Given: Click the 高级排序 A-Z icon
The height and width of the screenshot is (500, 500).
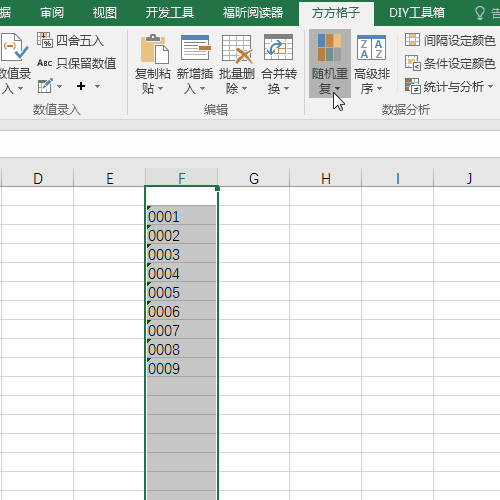Looking at the screenshot, I should point(371,48).
